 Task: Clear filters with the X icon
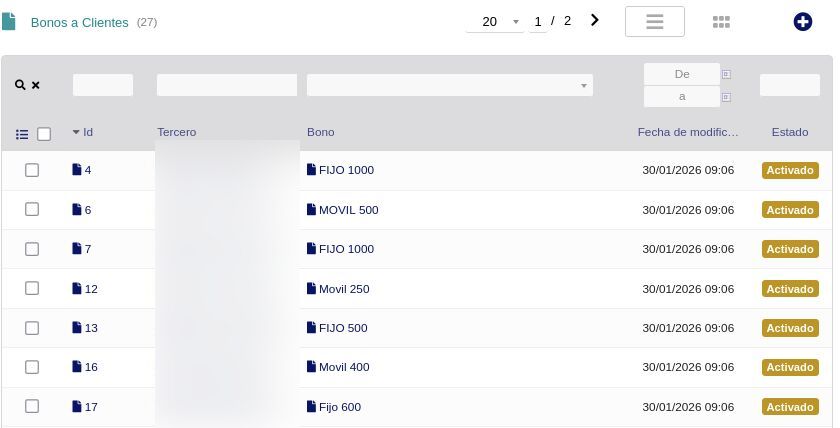click(36, 85)
